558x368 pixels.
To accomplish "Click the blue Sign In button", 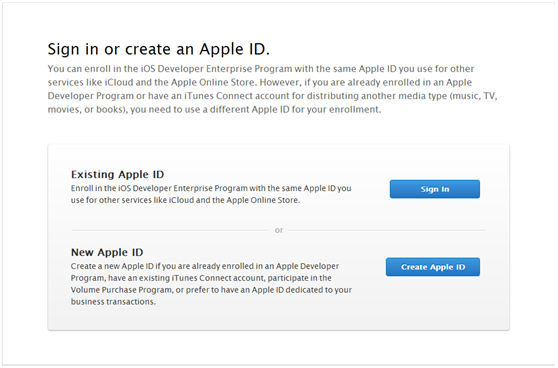I will pos(435,189).
